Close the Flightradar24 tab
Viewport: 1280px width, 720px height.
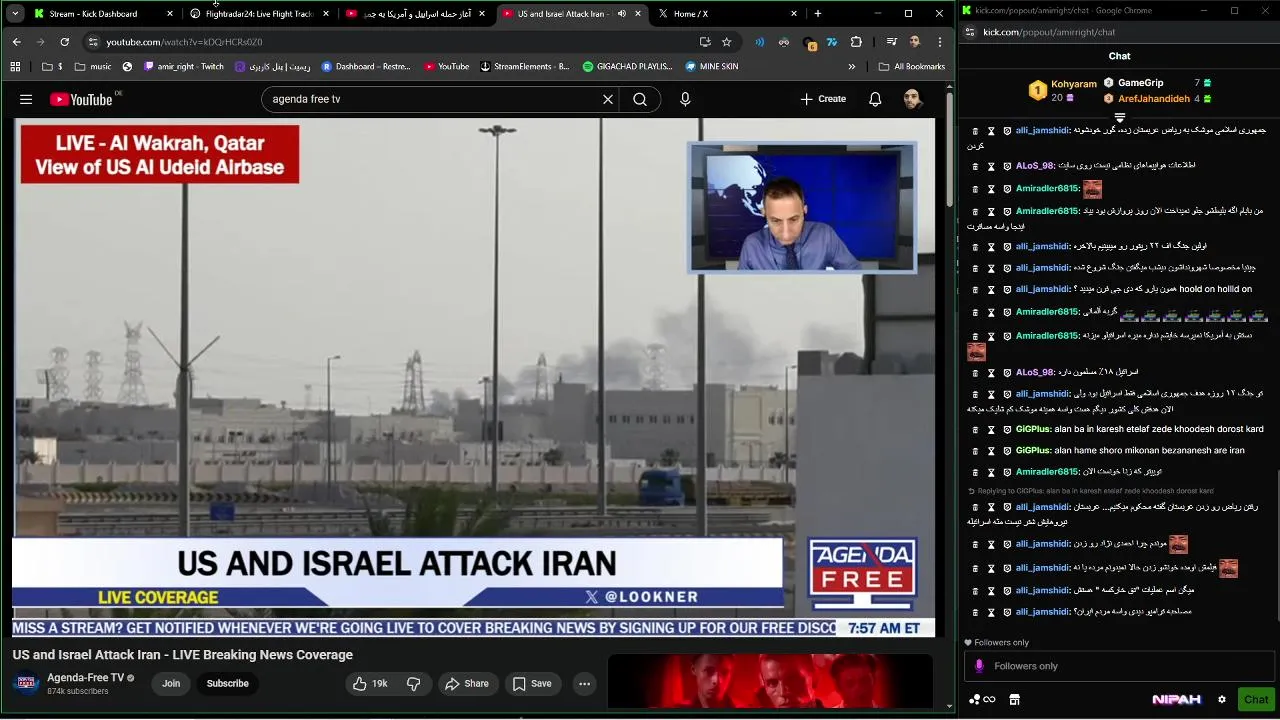tap(326, 14)
